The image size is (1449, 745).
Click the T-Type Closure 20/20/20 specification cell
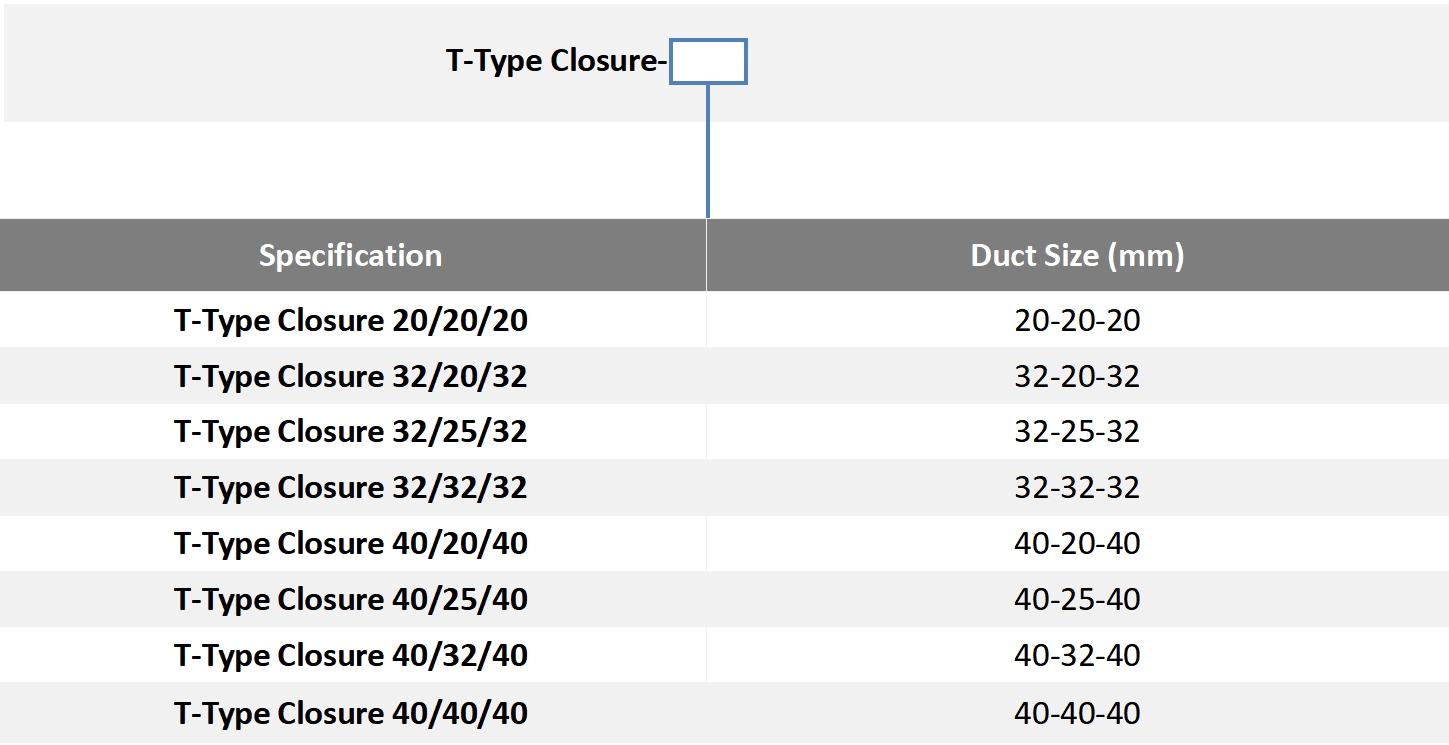pyautogui.click(x=350, y=321)
